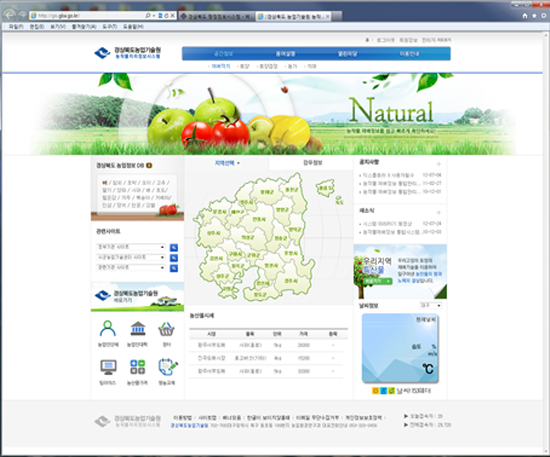The height and width of the screenshot is (457, 550).
Task: Select the second blue navigation menu item
Action: 285,54
